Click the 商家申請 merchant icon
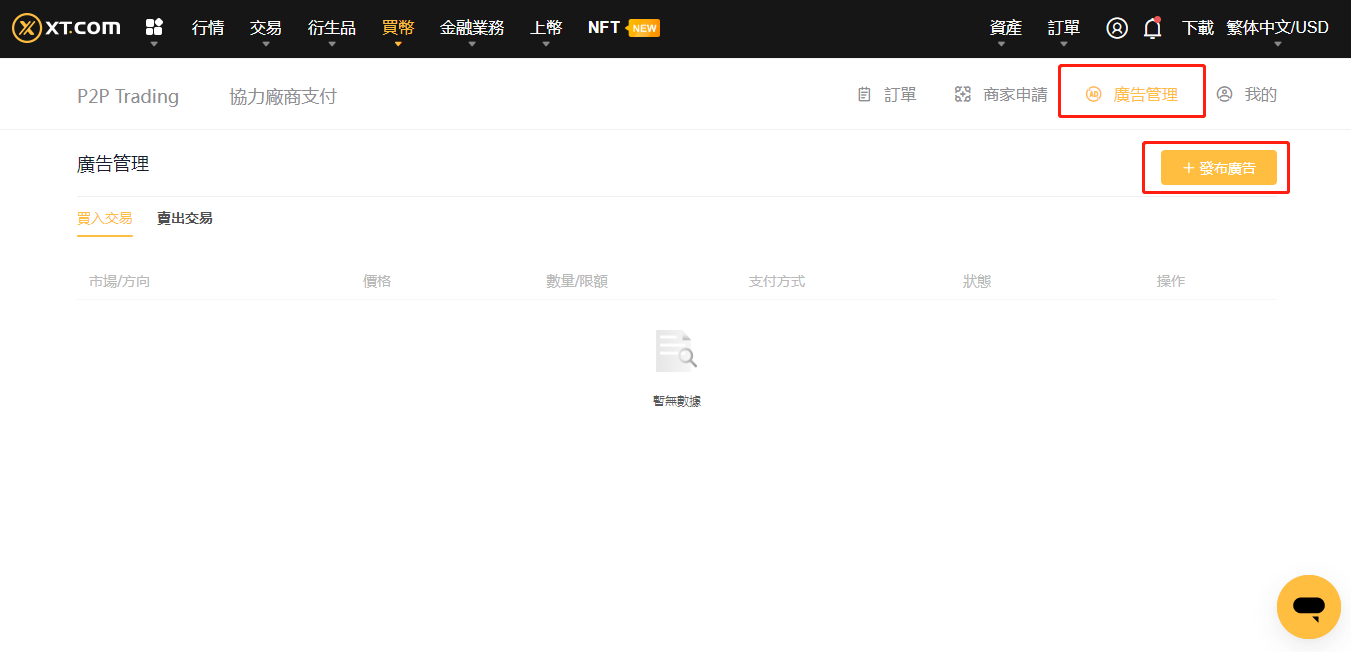This screenshot has width=1351, height=652. click(x=963, y=95)
